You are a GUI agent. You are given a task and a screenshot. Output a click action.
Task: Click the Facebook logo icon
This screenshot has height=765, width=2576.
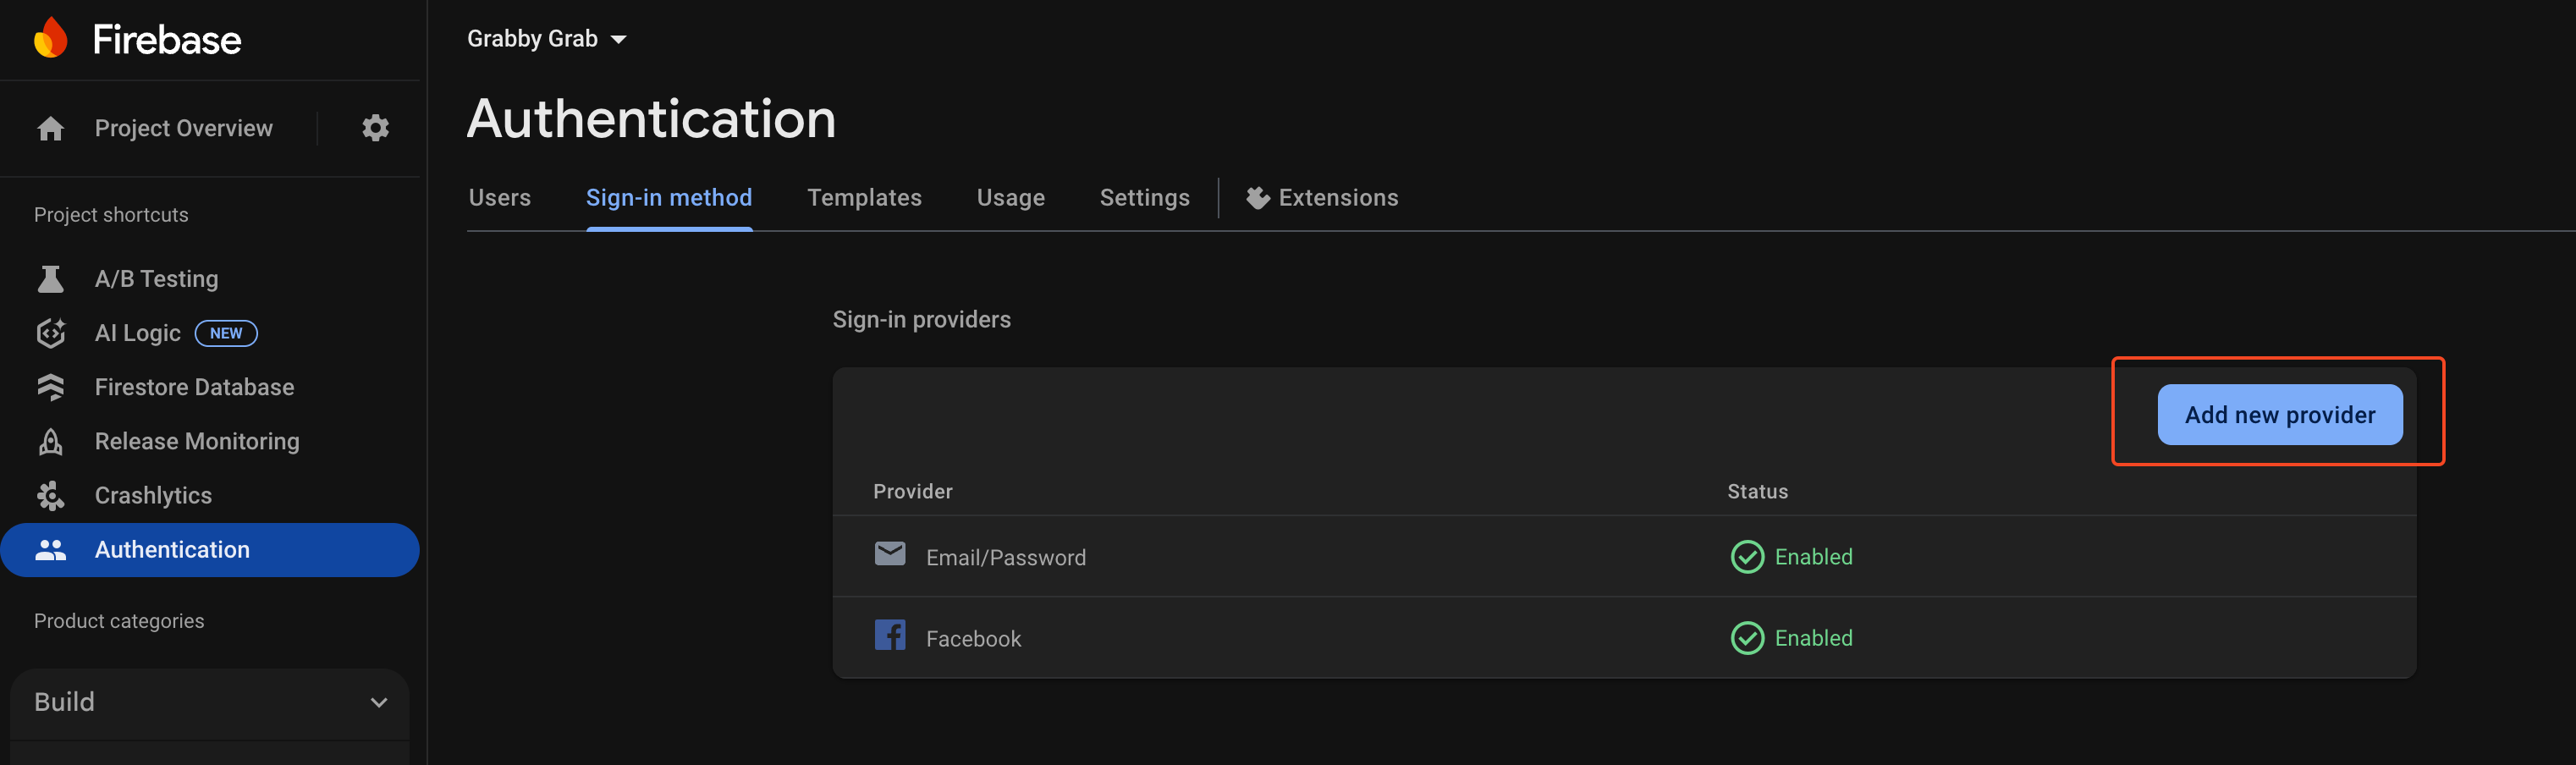click(x=889, y=636)
